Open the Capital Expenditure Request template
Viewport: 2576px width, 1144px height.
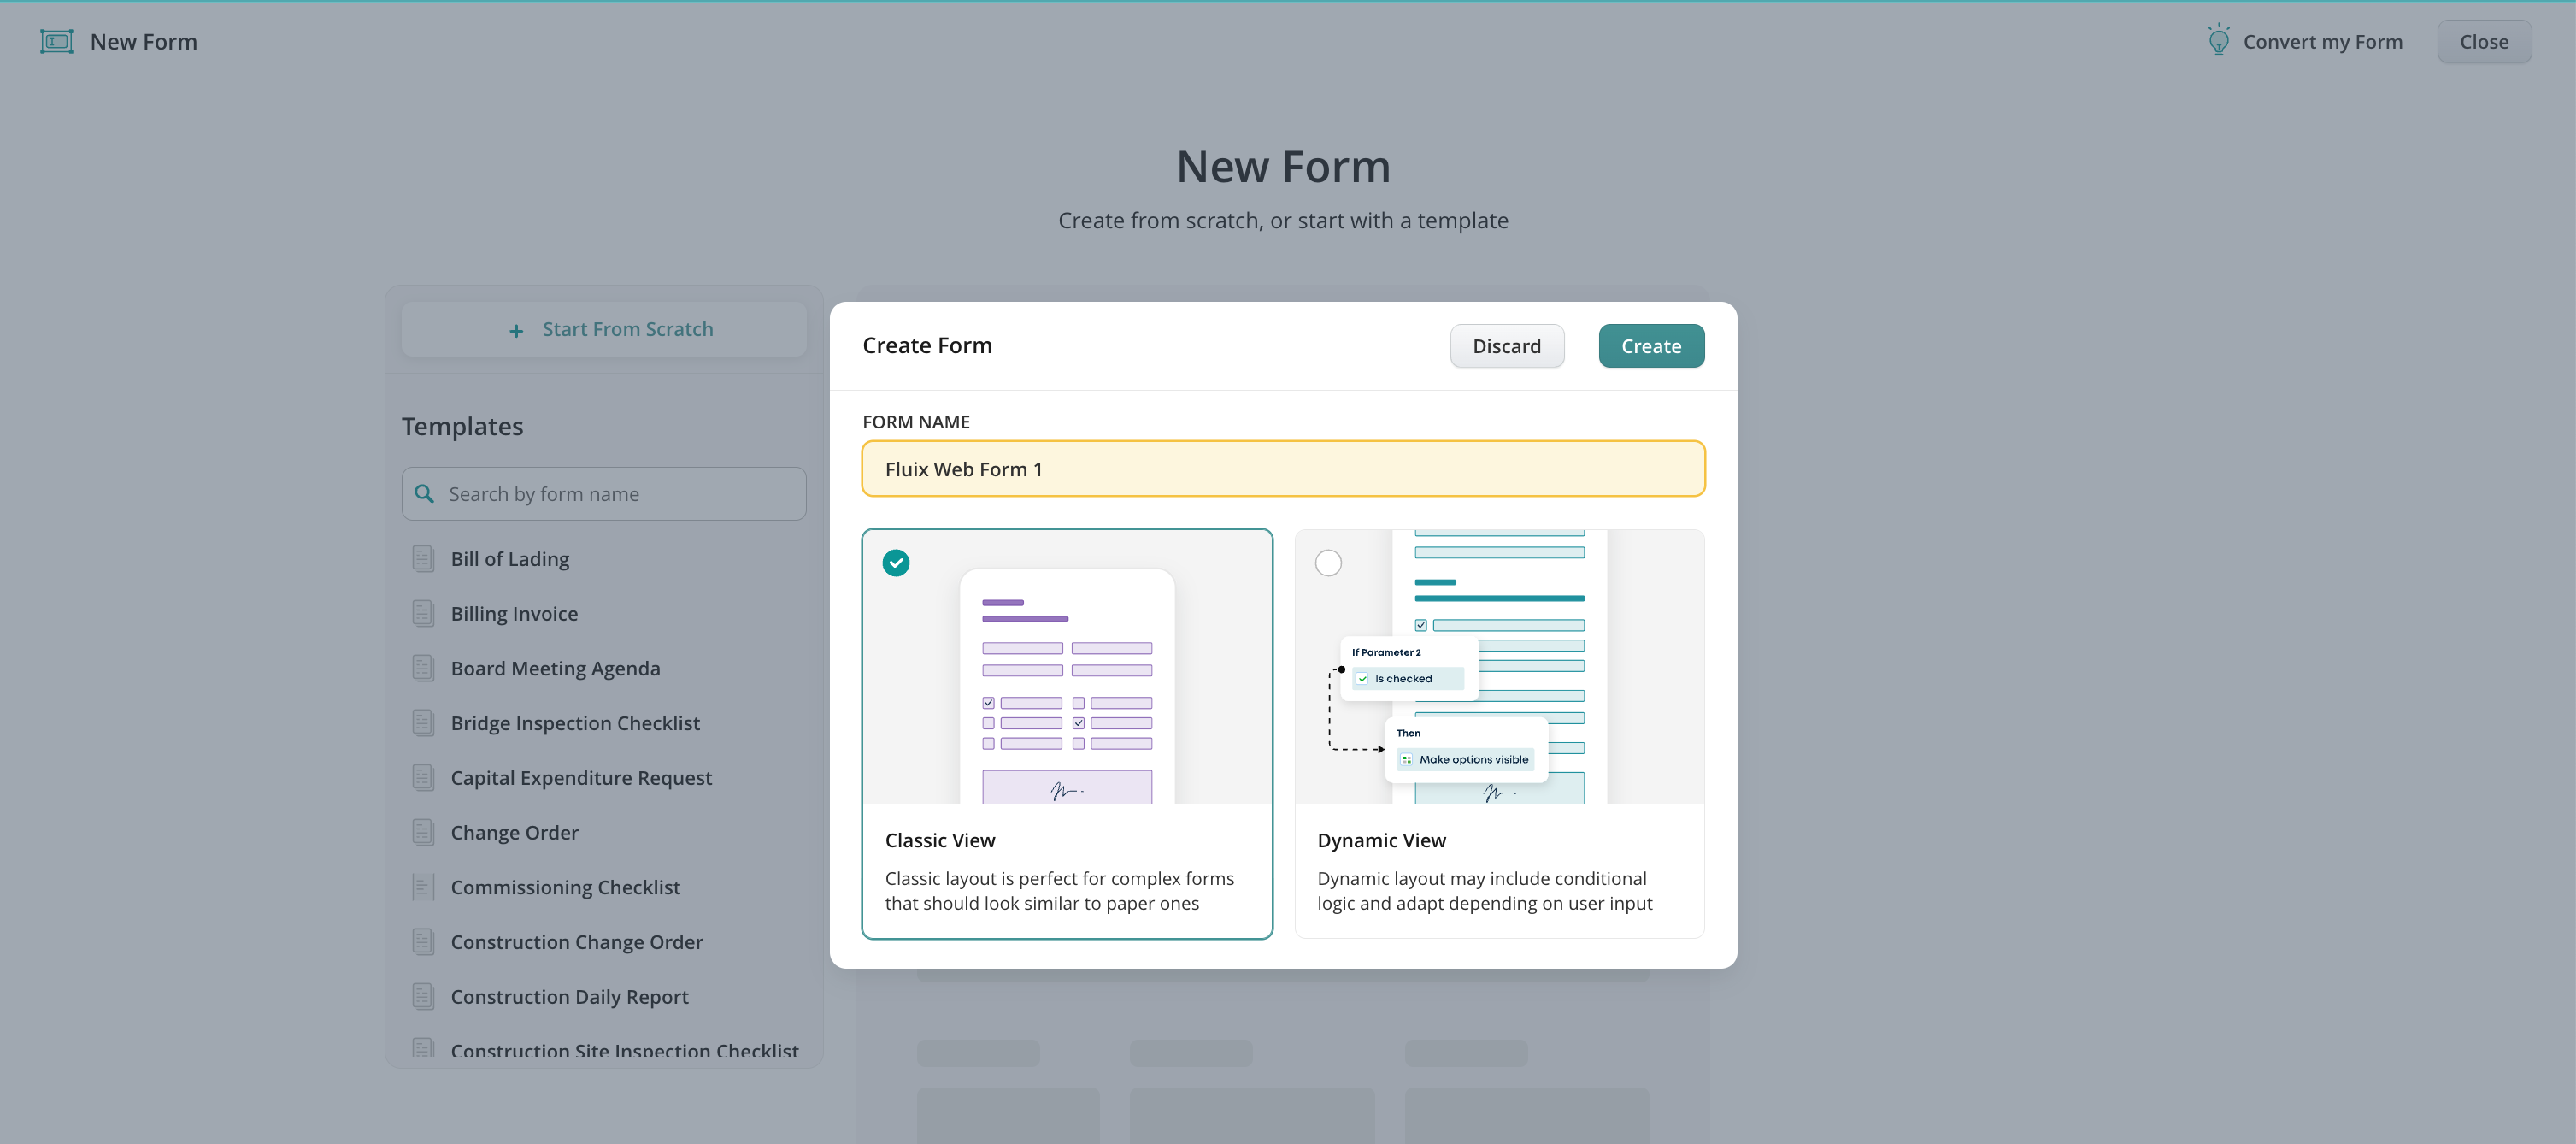581,778
